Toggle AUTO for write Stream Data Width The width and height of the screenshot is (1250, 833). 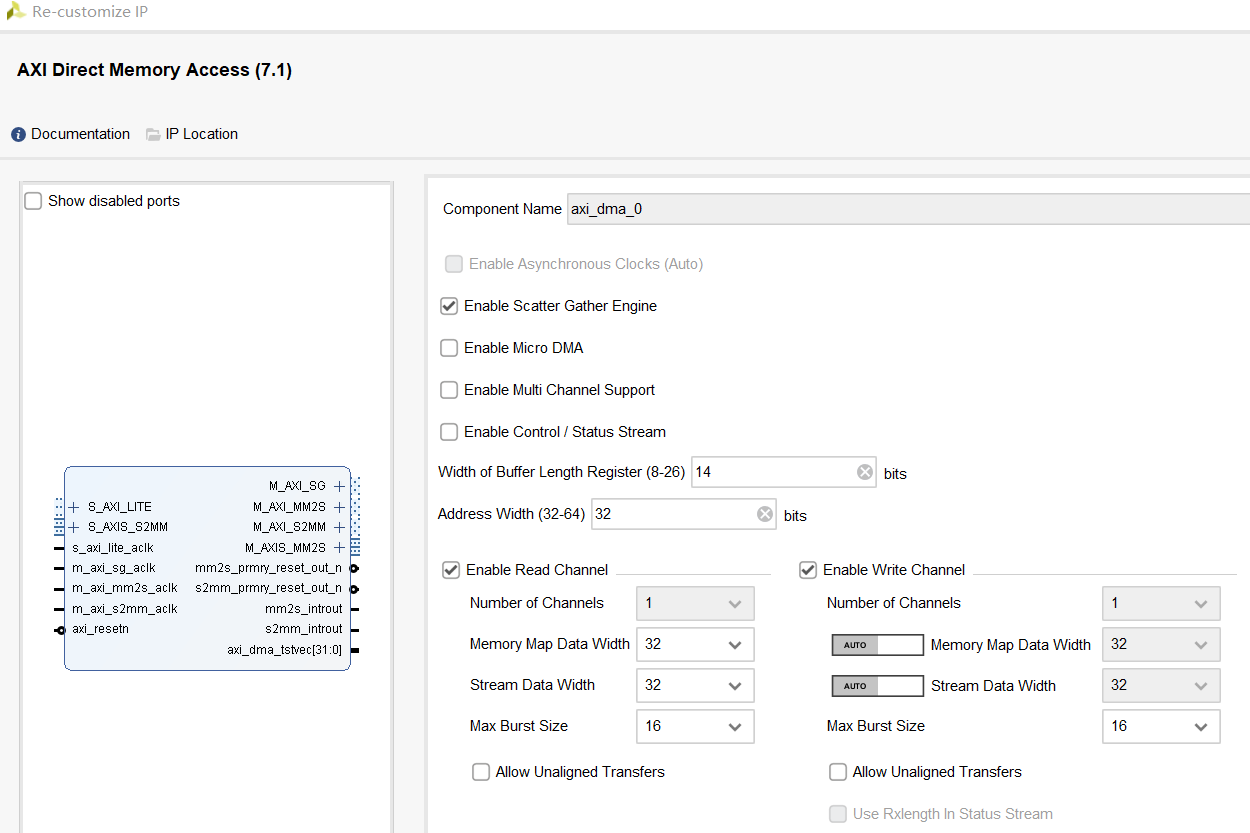pyautogui.click(x=877, y=685)
